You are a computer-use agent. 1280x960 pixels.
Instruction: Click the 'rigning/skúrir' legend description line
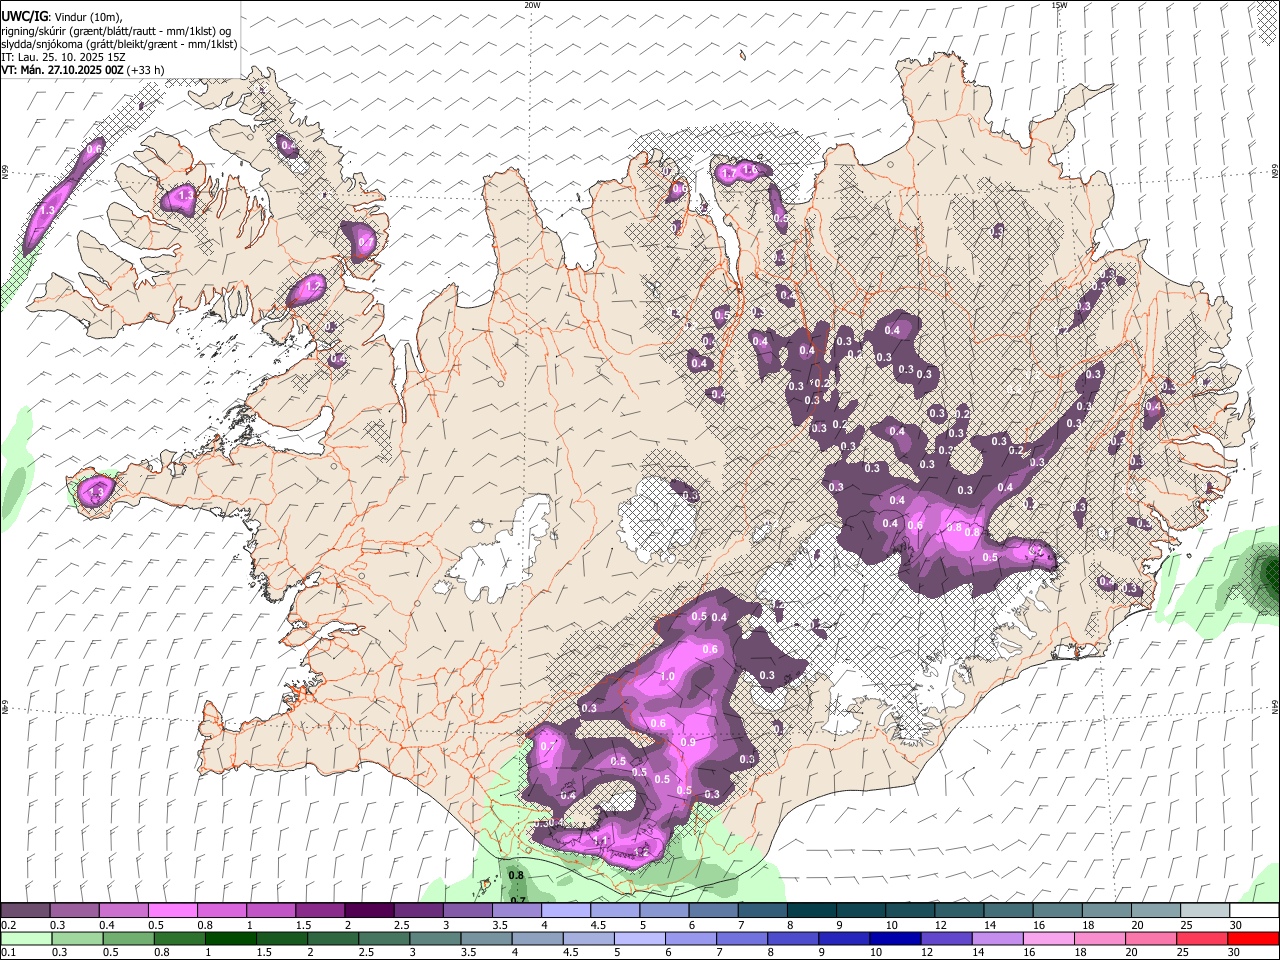(x=116, y=30)
